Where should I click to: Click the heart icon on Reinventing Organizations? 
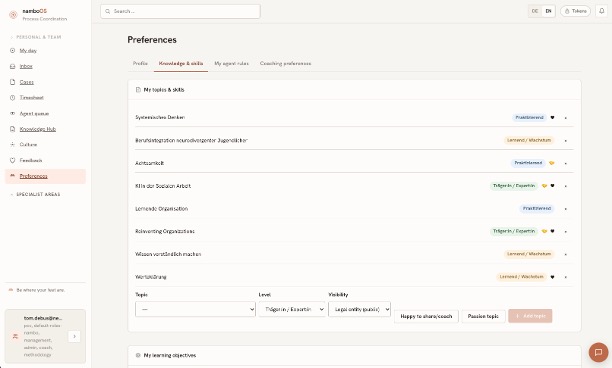pyautogui.click(x=552, y=231)
